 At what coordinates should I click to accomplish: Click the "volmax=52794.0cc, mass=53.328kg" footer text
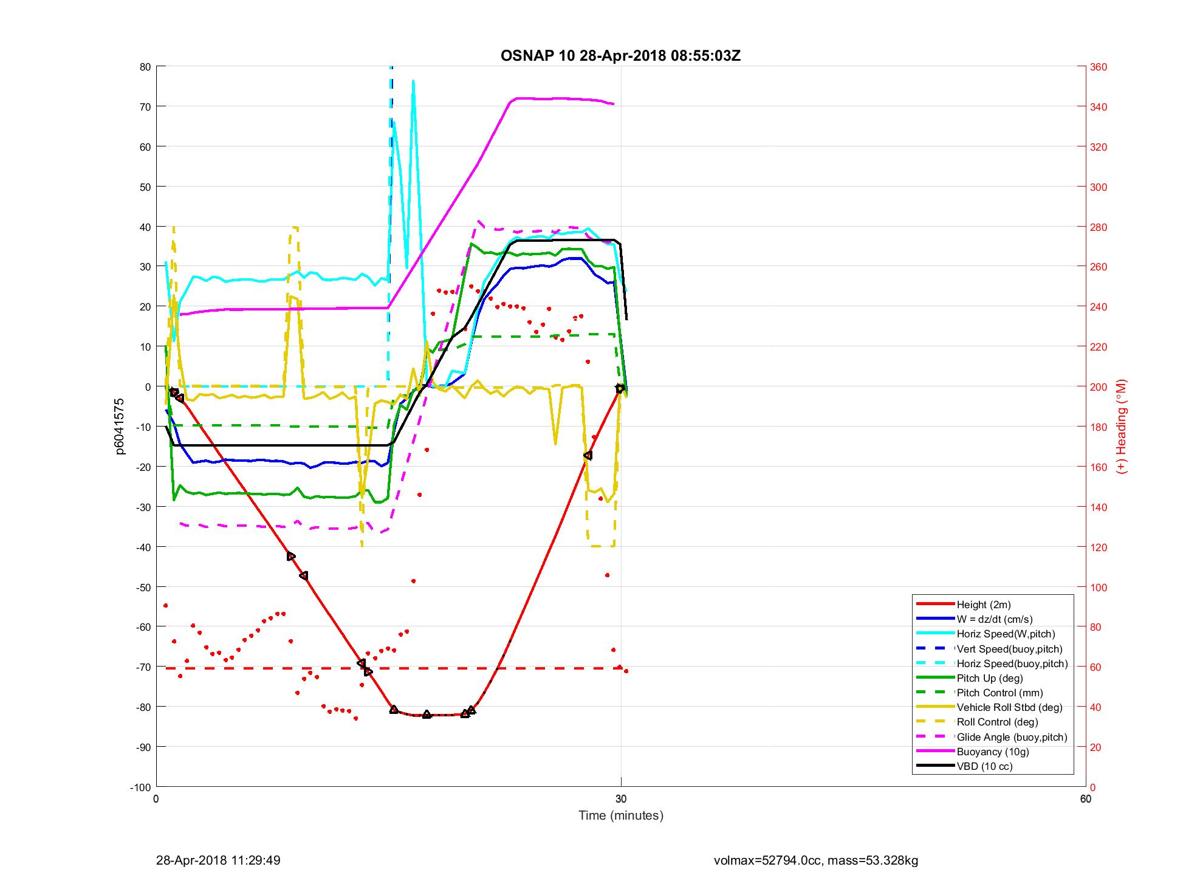(816, 860)
